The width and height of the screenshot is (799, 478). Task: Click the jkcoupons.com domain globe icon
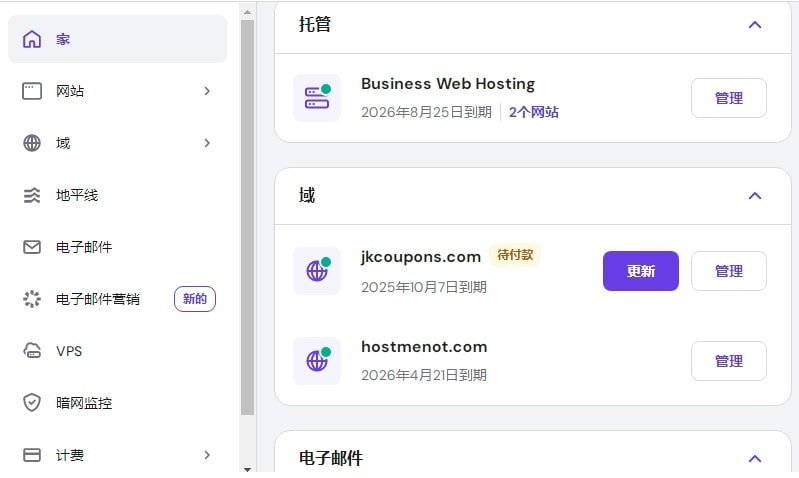[x=317, y=271]
